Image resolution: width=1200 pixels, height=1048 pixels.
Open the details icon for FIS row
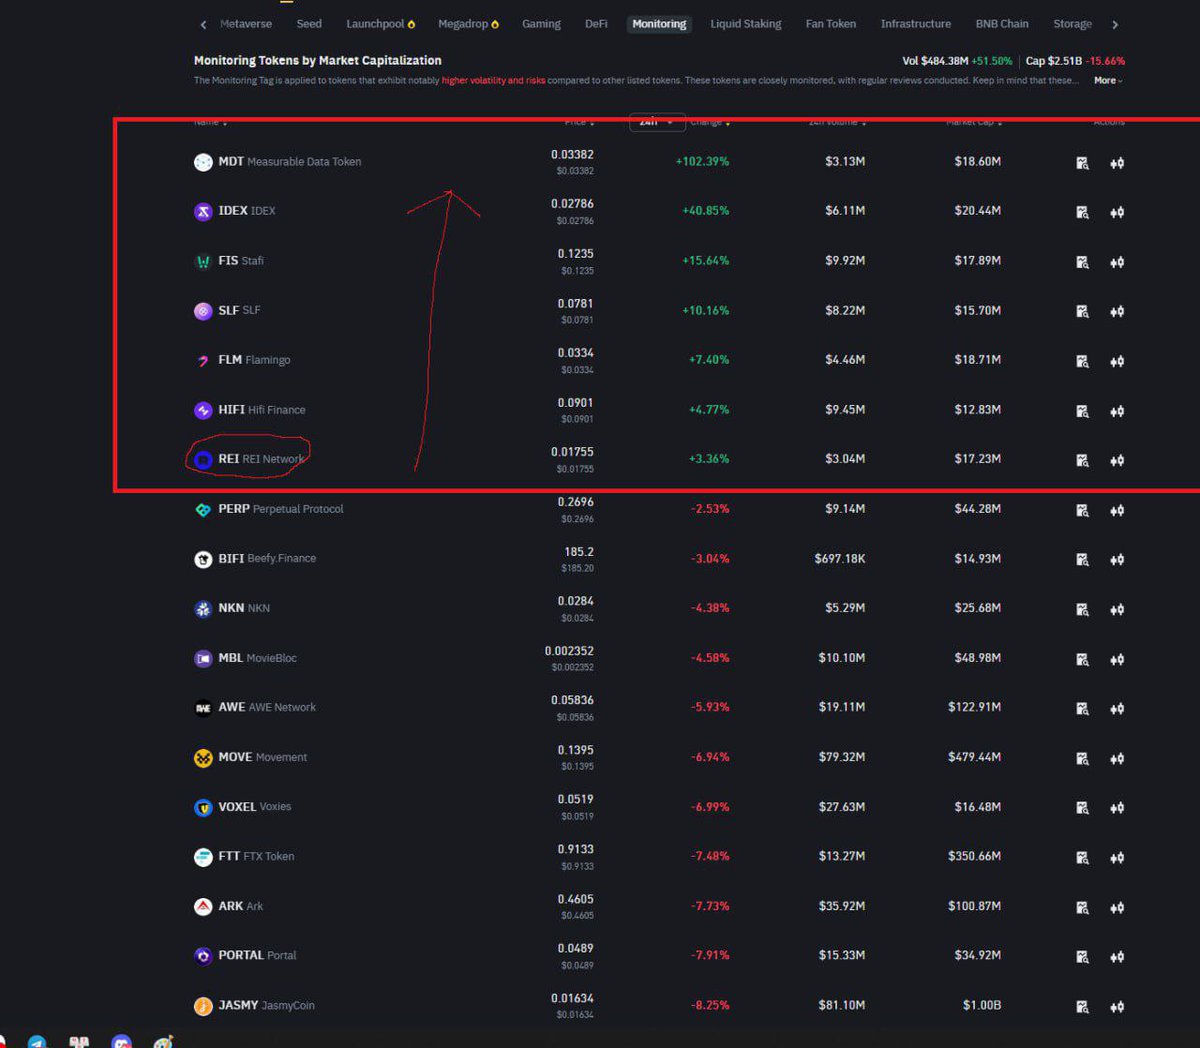tap(1082, 262)
